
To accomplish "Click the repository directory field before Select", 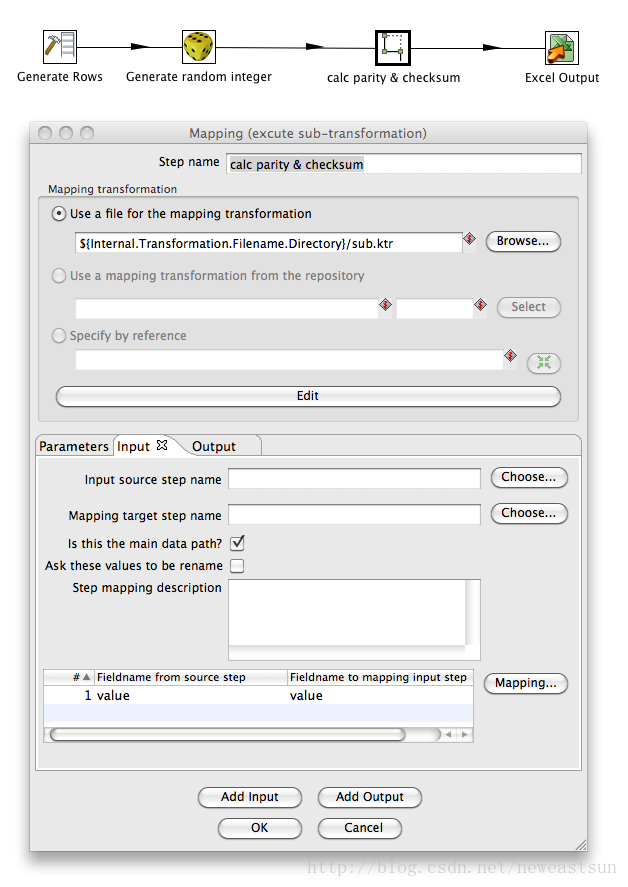I will point(435,309).
